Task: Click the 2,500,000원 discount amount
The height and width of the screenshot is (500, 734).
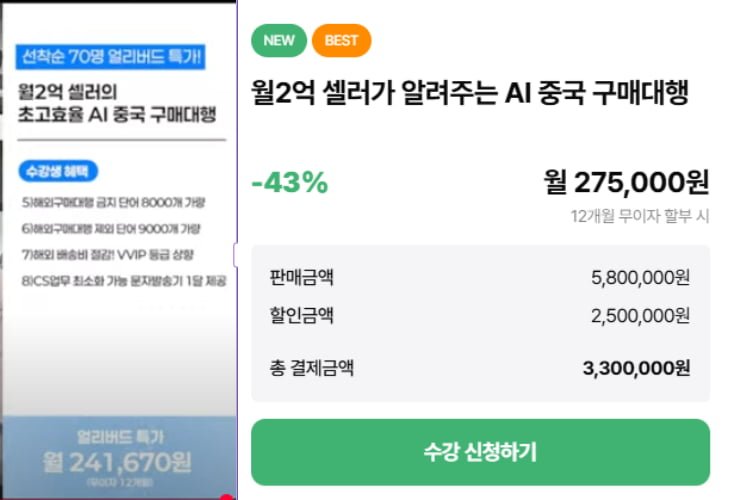Action: click(x=640, y=316)
